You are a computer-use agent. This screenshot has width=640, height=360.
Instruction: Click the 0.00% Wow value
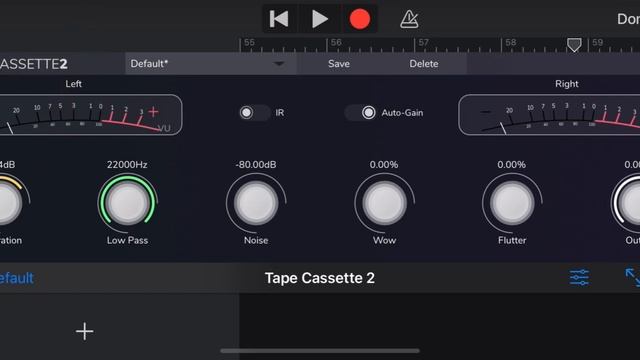(384, 164)
